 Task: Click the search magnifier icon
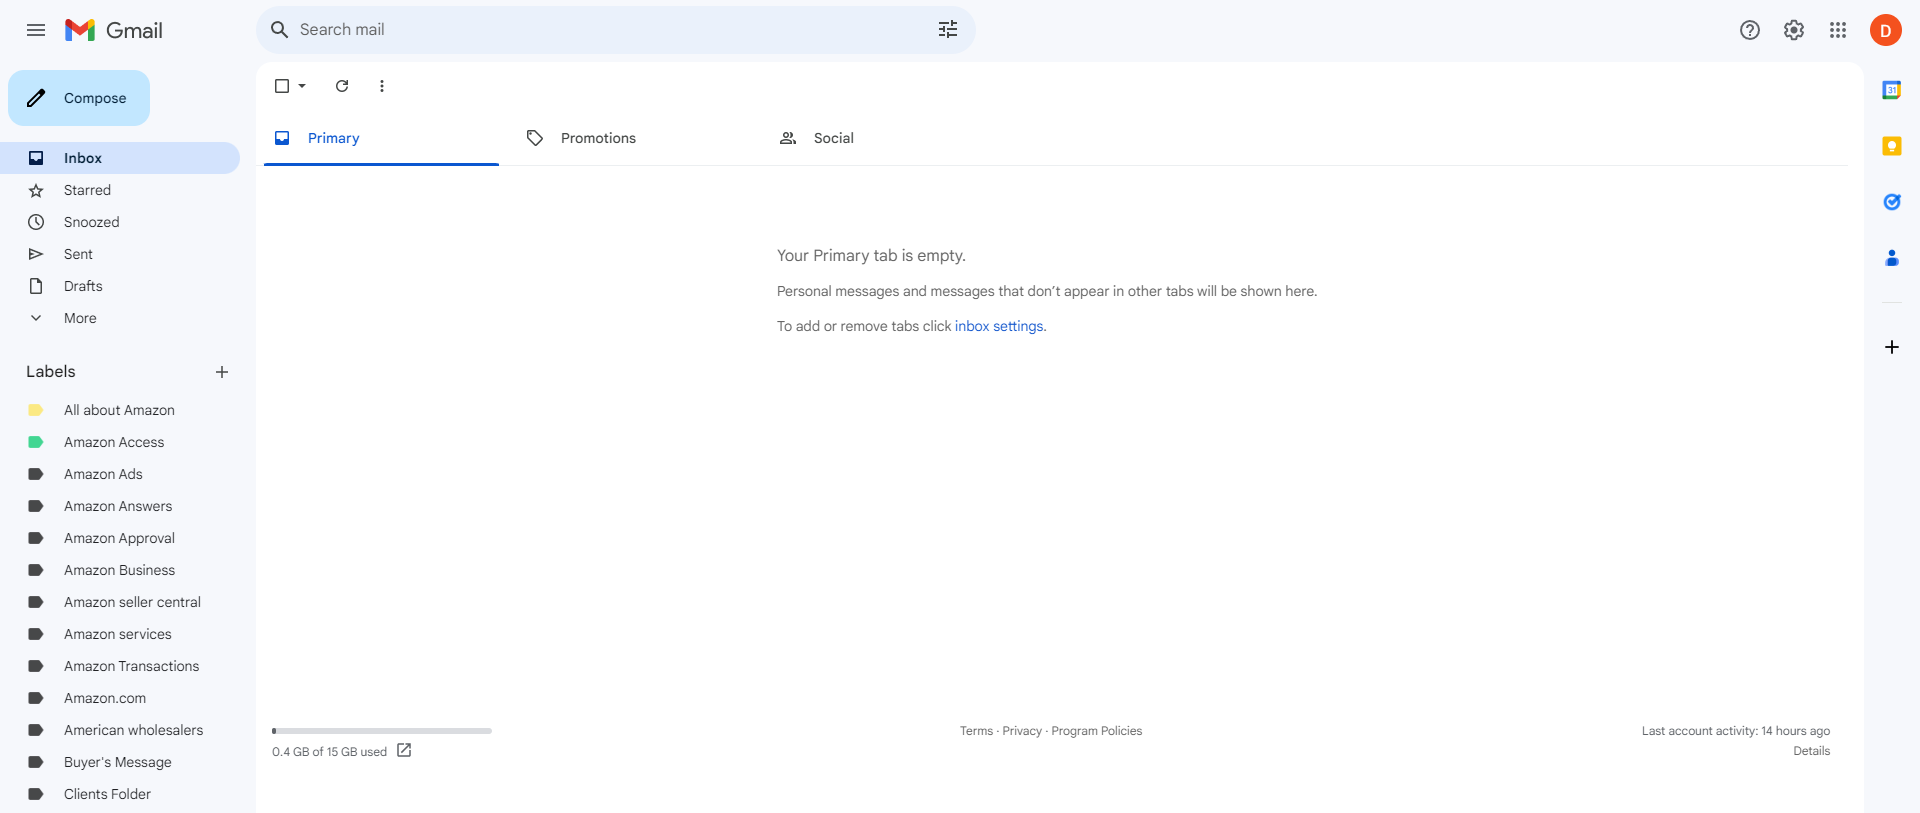pyautogui.click(x=280, y=30)
